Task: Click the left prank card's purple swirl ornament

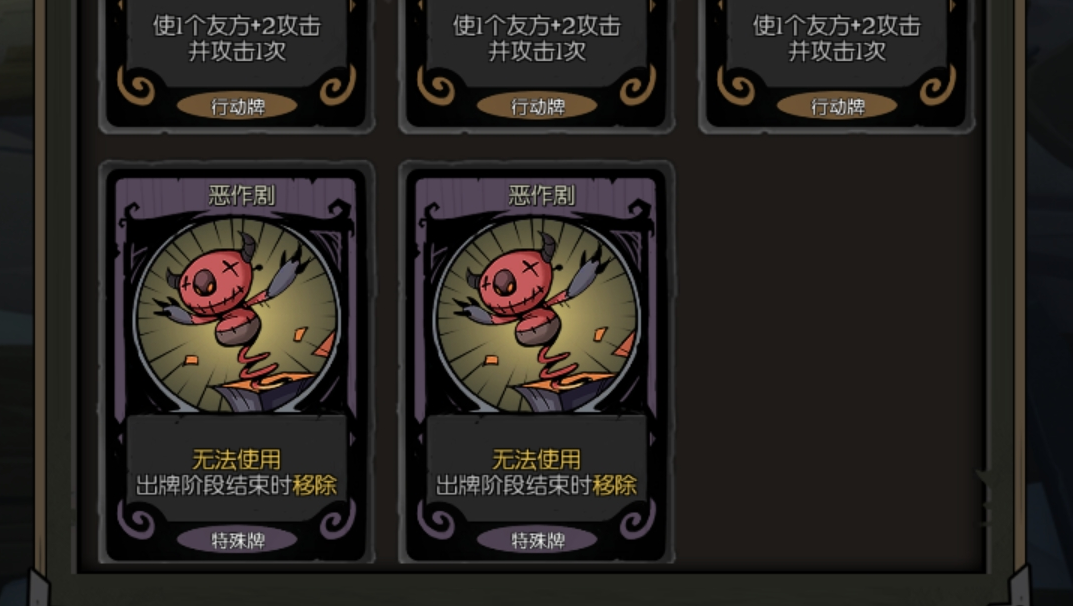Action: point(136,520)
